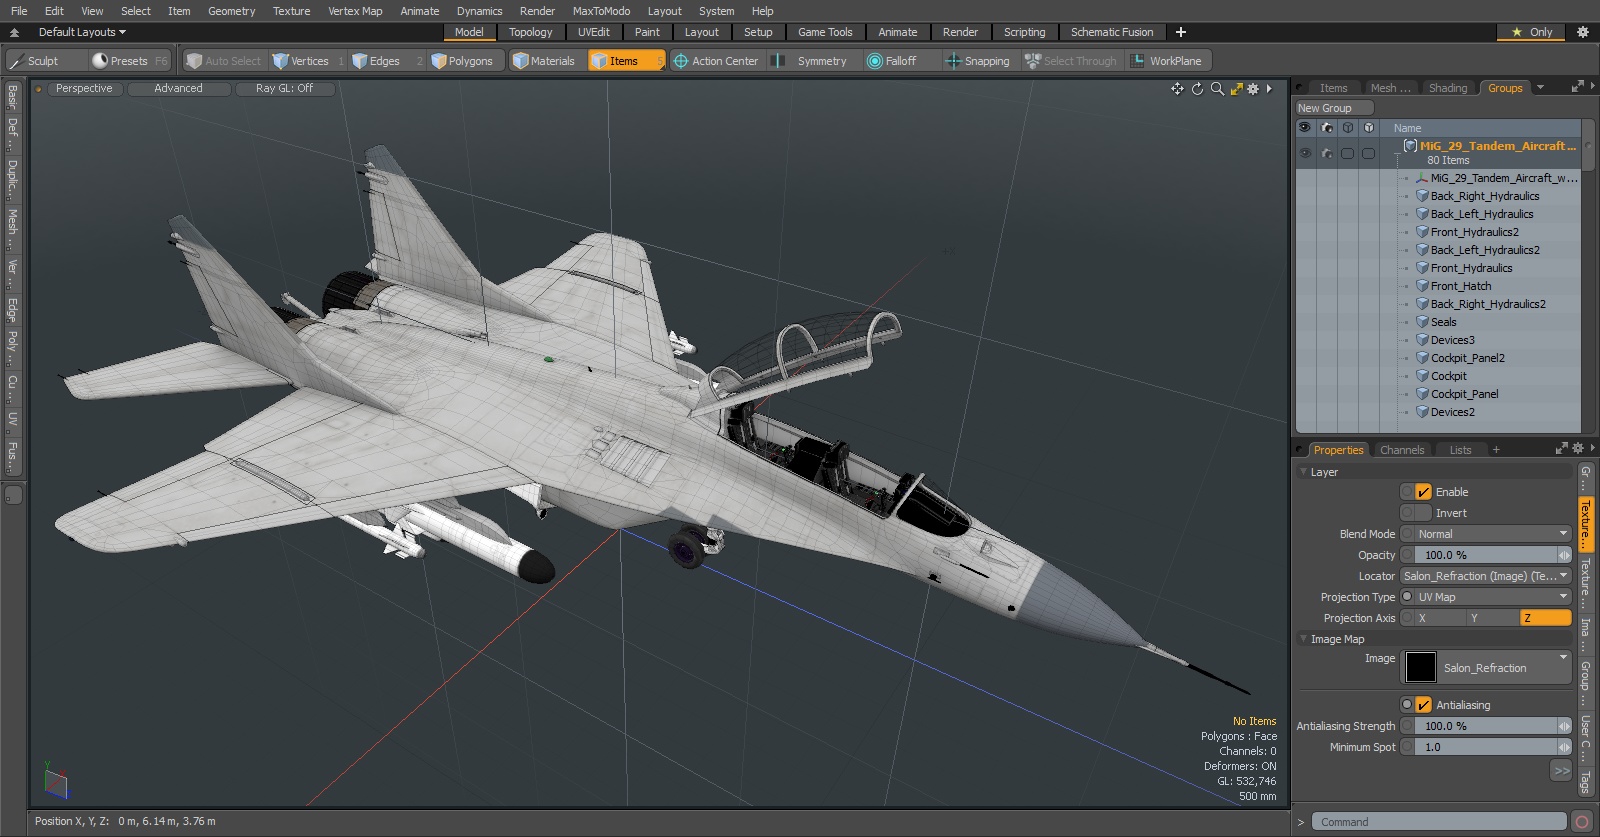Viewport: 1600px width, 837px height.
Task: Open the Blend Mode dropdown
Action: (1492, 534)
